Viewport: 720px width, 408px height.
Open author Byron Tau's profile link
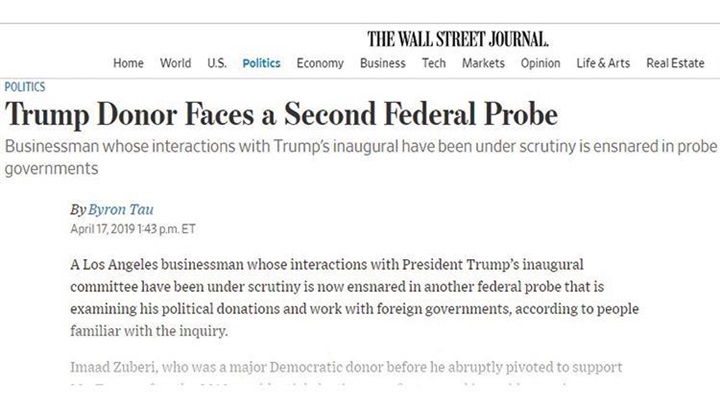(121, 210)
